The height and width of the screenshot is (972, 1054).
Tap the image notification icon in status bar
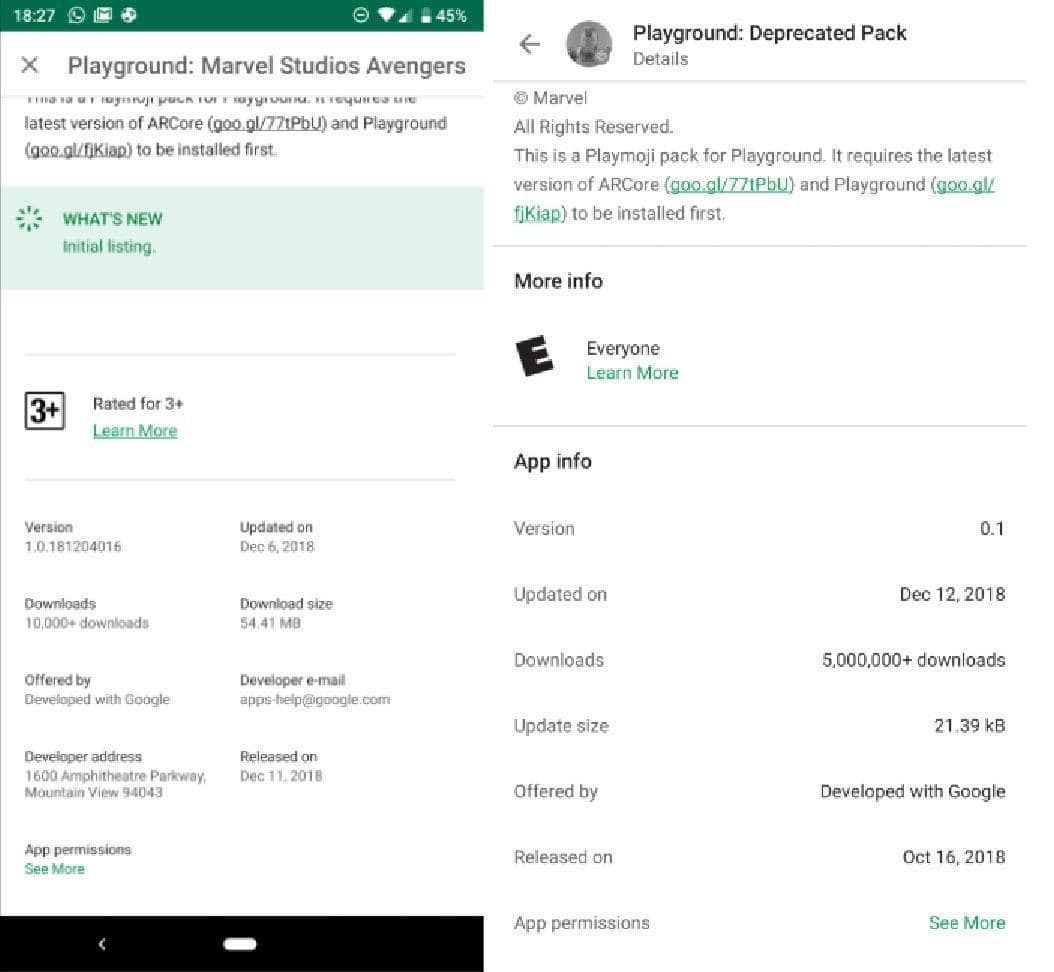102,15
